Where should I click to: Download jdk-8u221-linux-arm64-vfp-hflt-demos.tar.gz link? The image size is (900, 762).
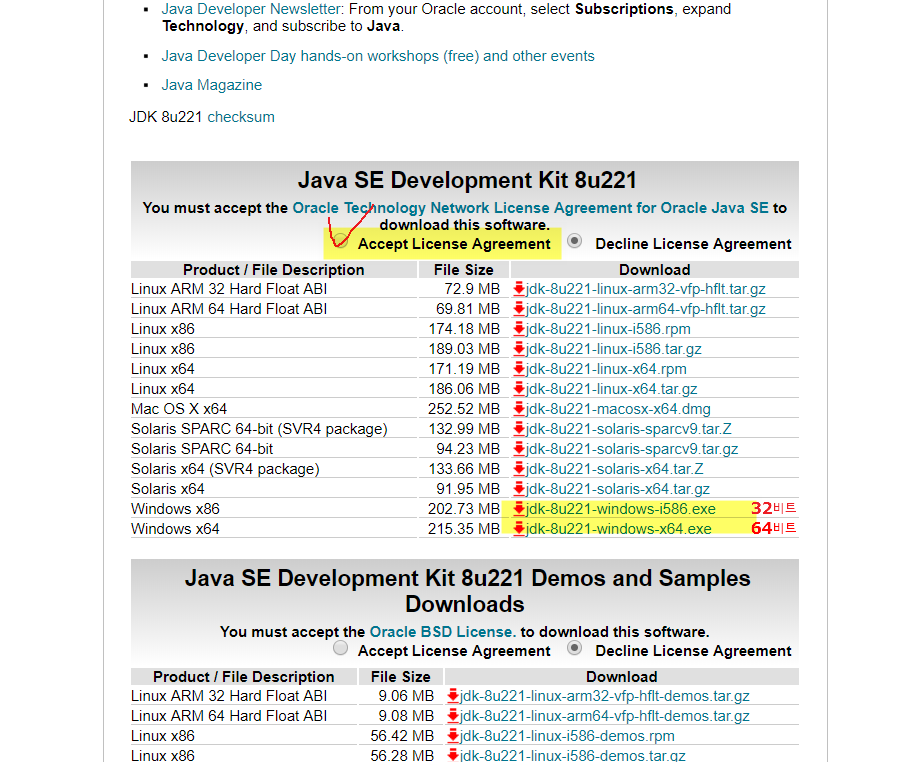click(x=605, y=716)
